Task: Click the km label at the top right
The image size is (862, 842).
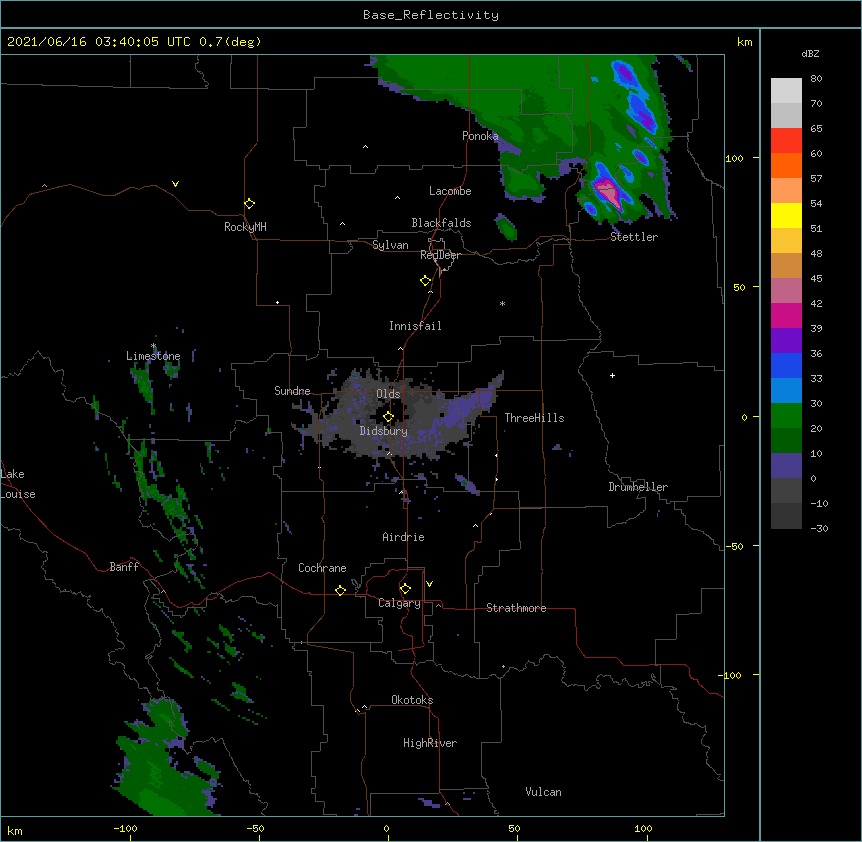Action: click(x=745, y=42)
